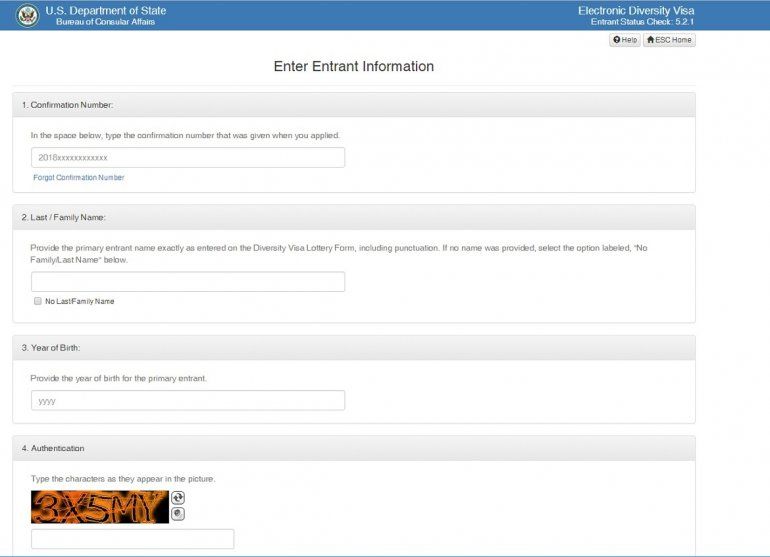Screen dimensions: 770x557
Task: Refresh the captcha picture
Action: click(178, 498)
